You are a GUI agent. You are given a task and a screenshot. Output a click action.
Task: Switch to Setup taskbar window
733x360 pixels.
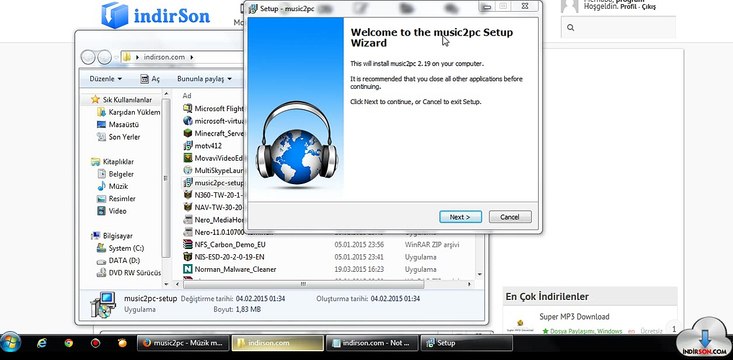tap(467, 343)
